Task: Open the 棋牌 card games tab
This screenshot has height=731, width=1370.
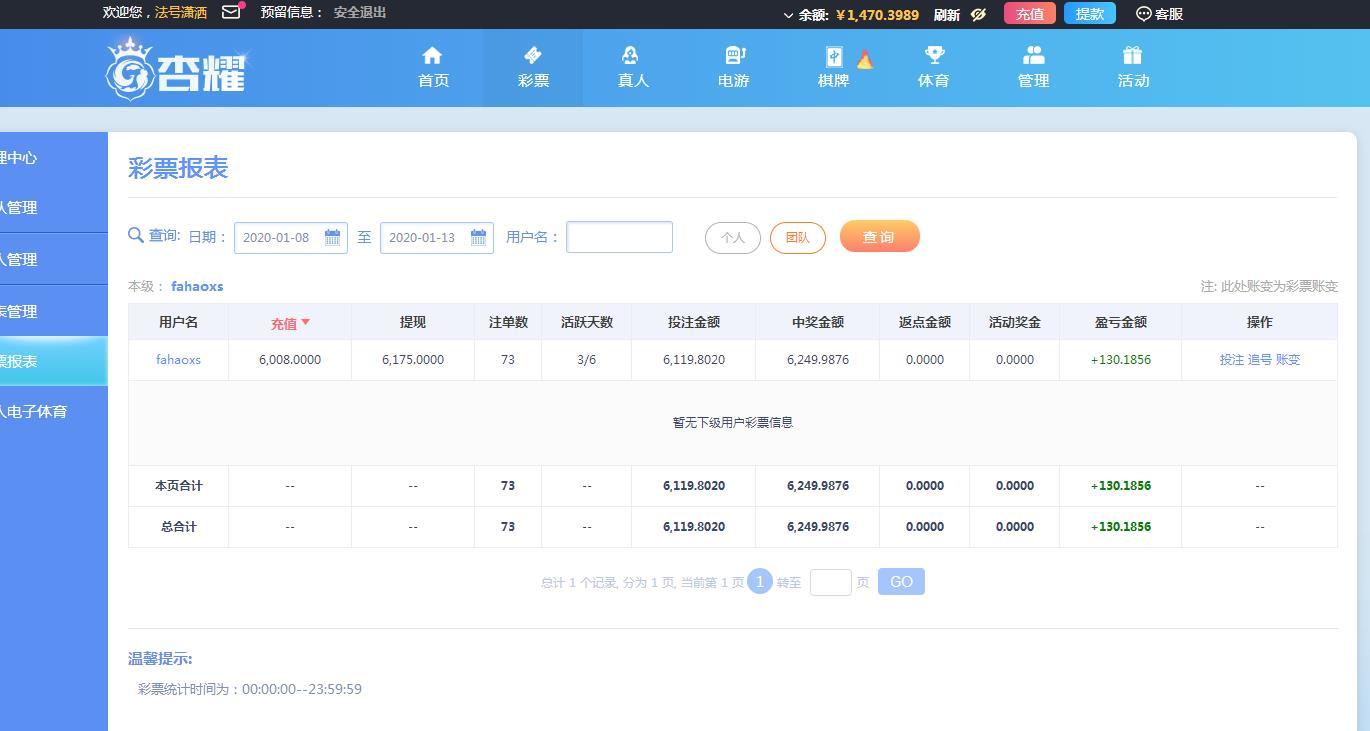Action: (833, 68)
